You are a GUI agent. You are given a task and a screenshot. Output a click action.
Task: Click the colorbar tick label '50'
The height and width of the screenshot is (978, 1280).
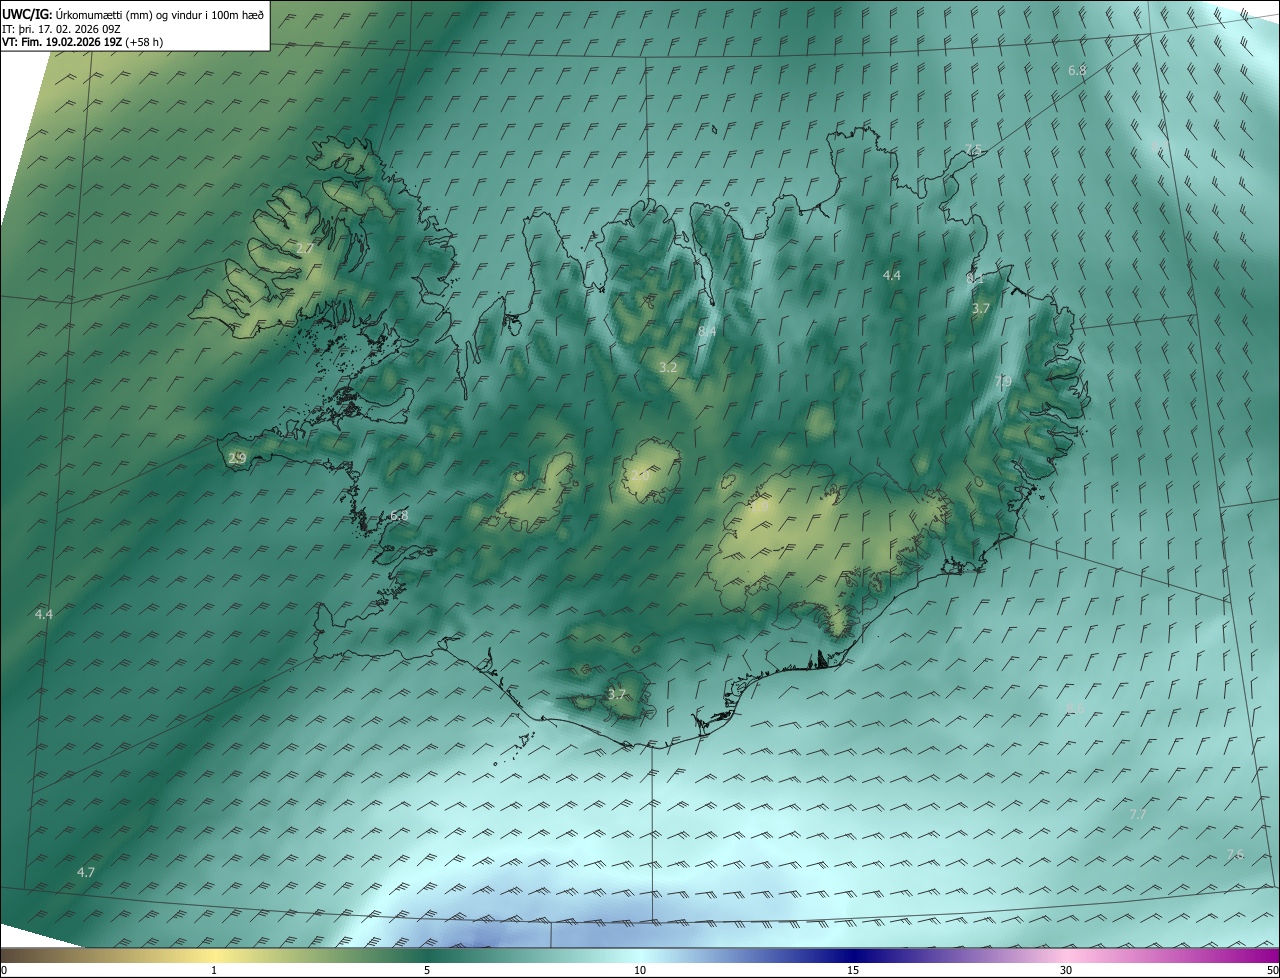(x=1272, y=970)
